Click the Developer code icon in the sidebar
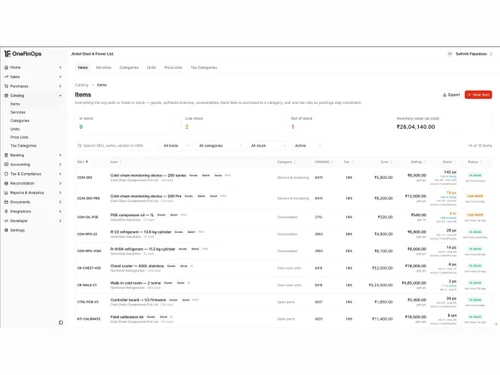Screen dimensions: 500x375 click(6, 221)
